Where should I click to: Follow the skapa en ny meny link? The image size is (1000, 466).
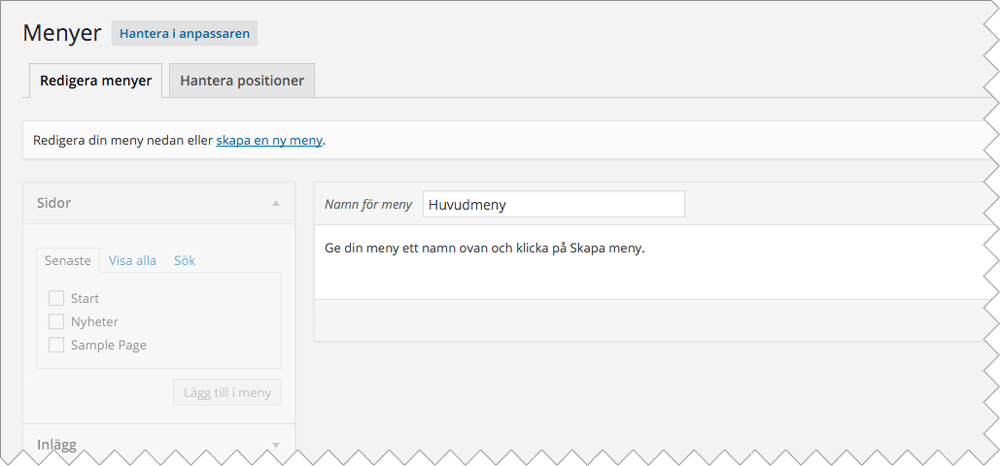pos(269,140)
